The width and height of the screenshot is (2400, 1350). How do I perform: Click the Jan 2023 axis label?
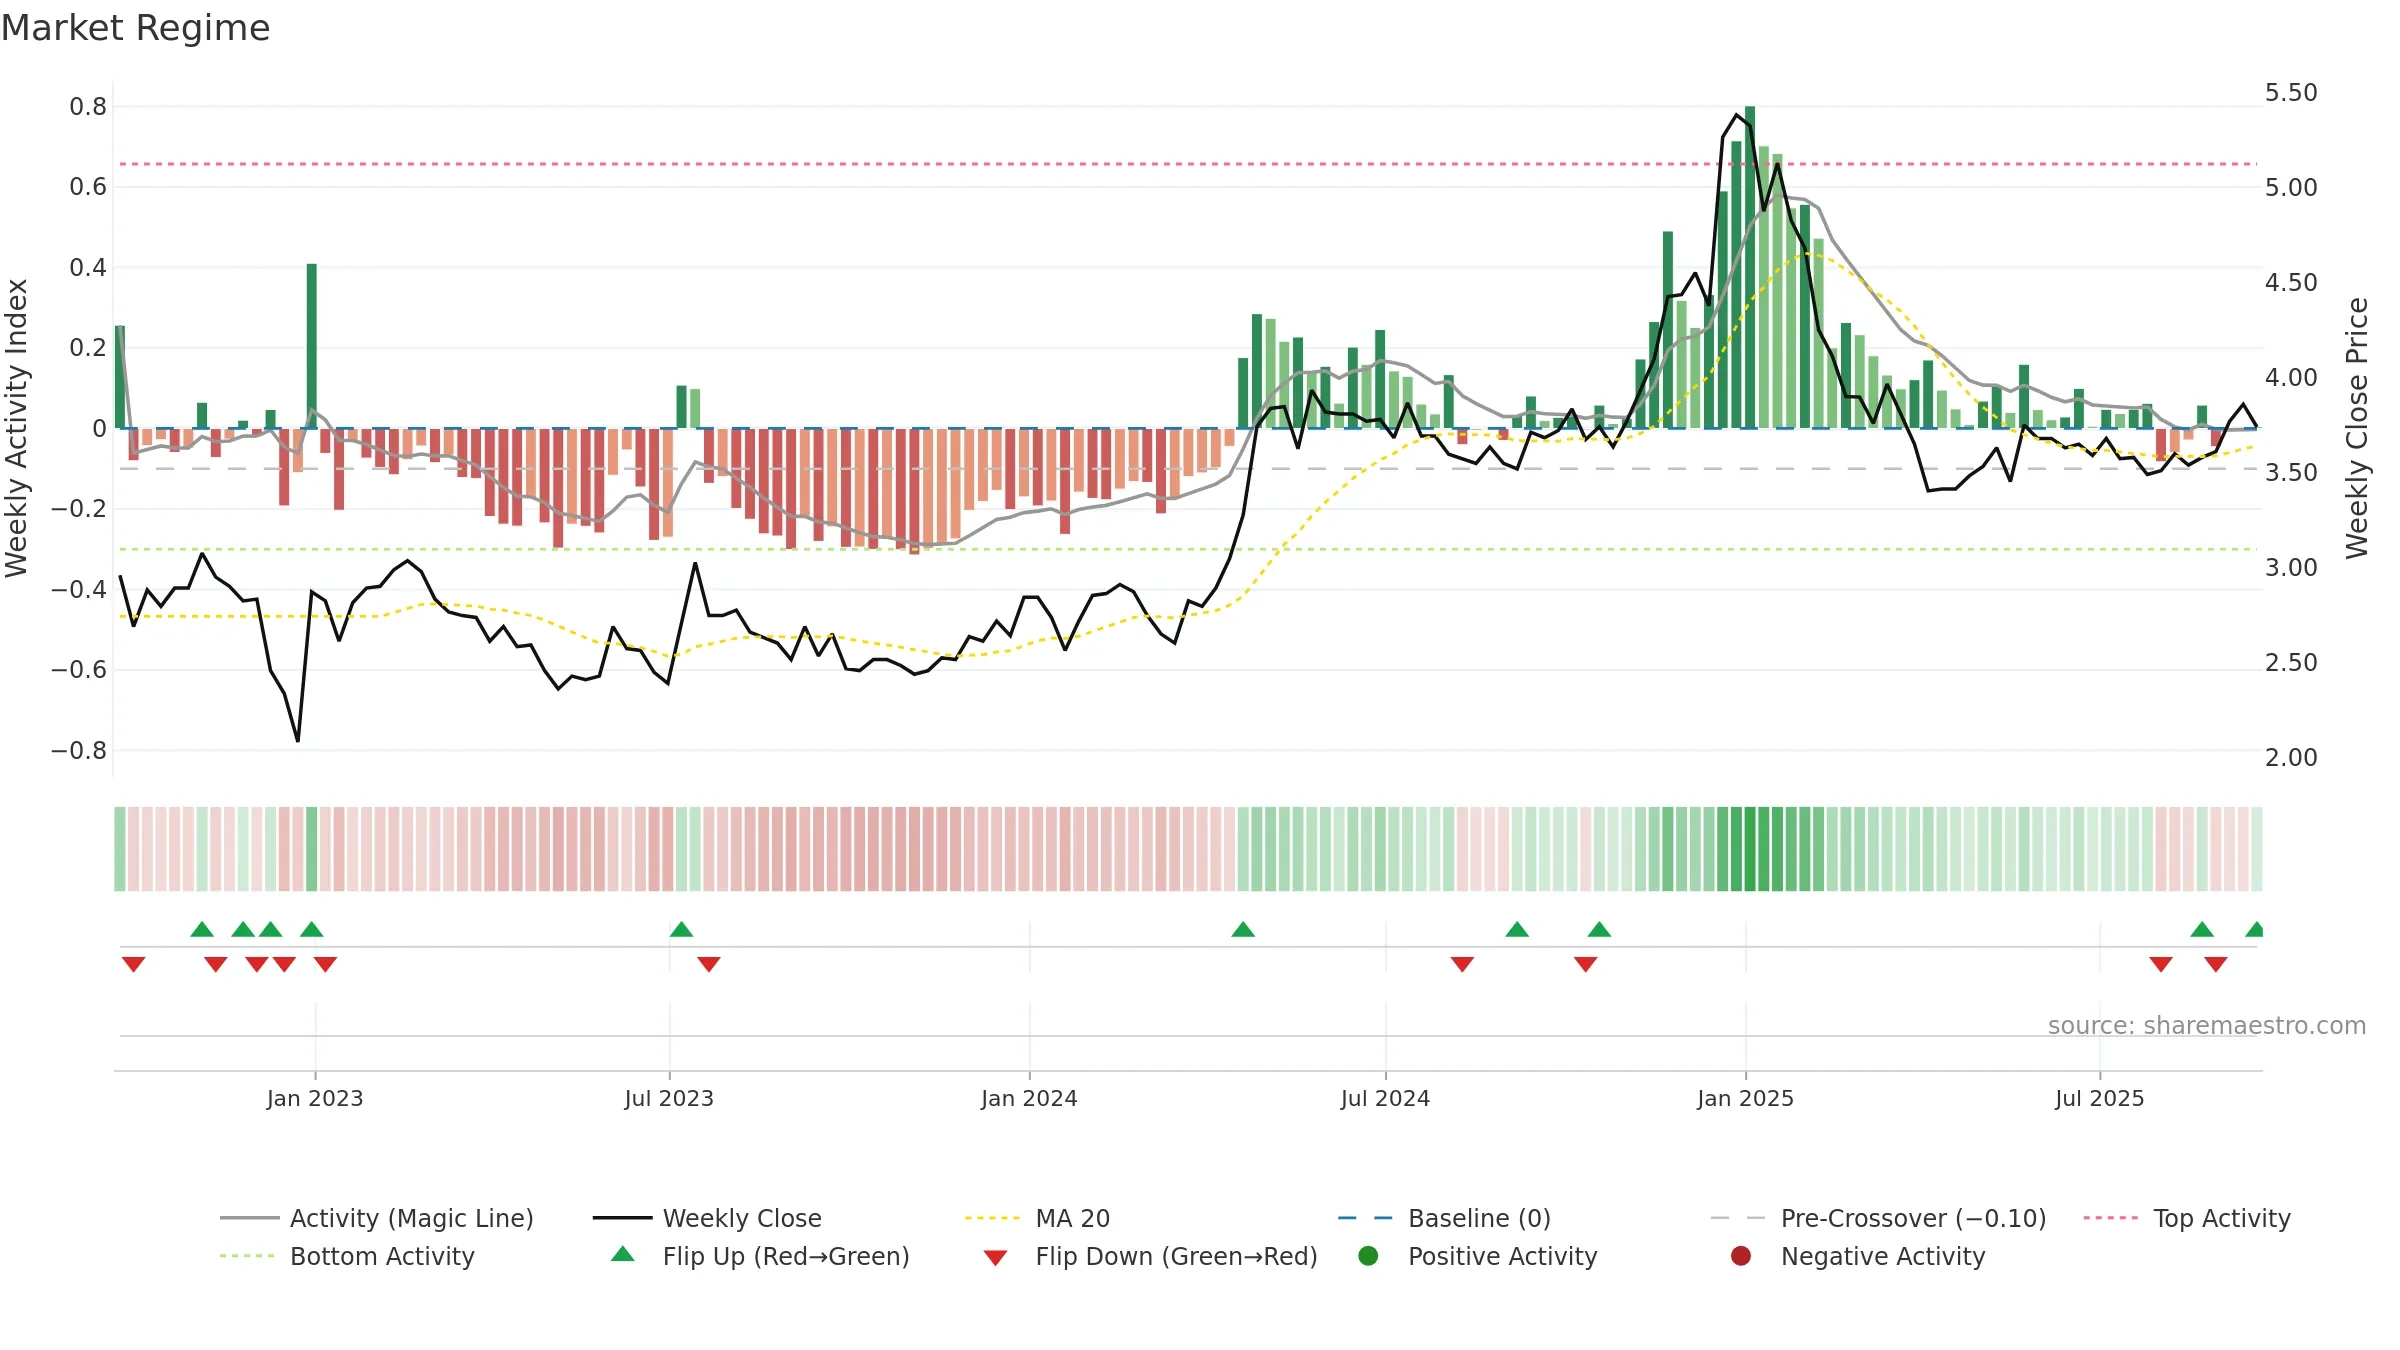tap(315, 1098)
